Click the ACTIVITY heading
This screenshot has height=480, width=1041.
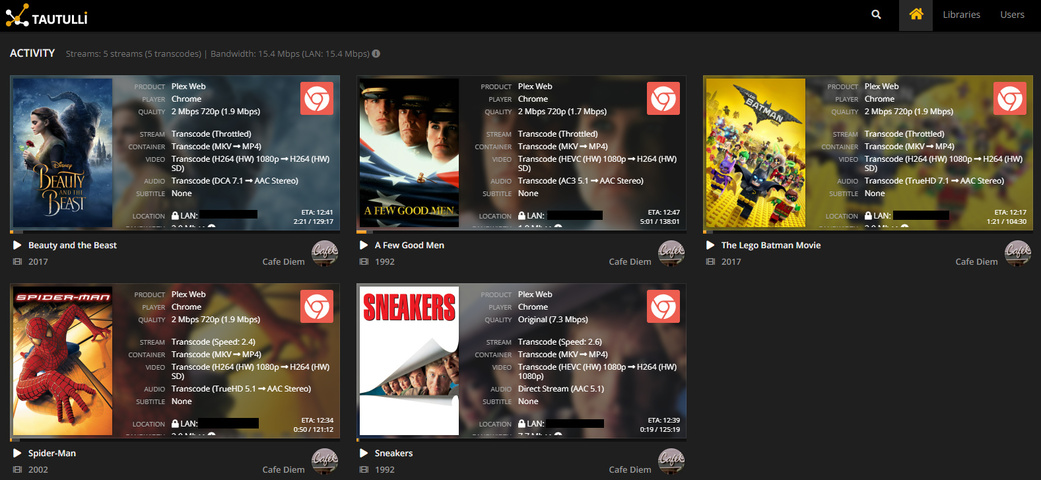[33, 53]
